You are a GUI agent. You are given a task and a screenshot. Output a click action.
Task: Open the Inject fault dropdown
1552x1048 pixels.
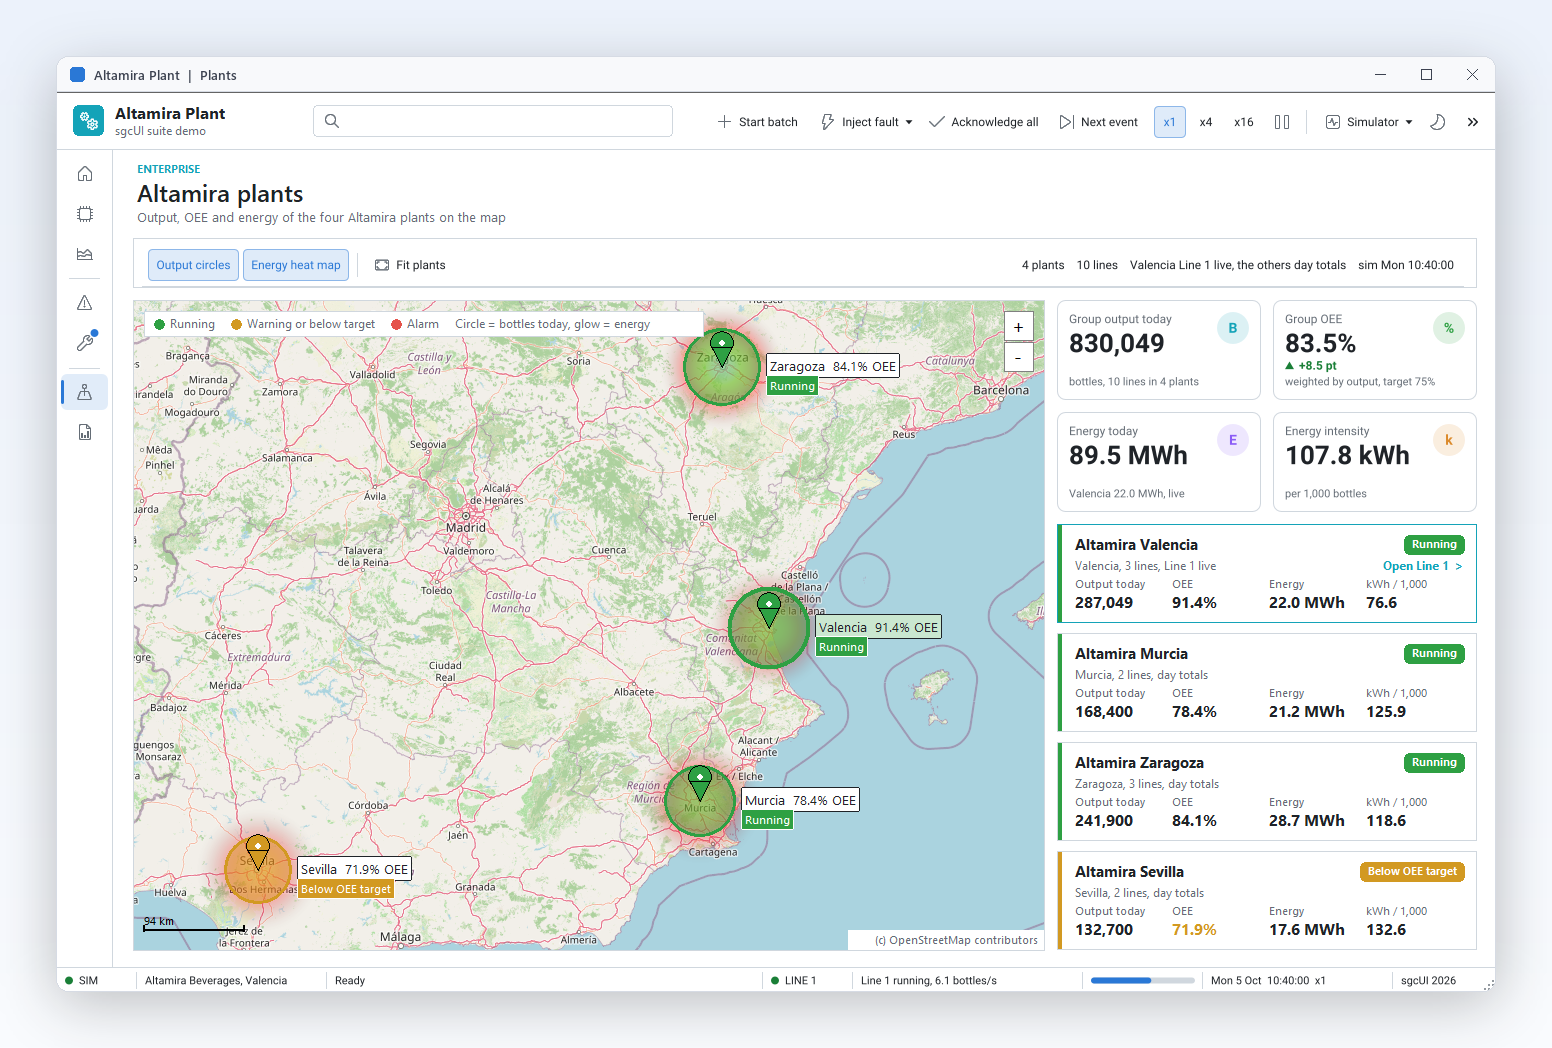[x=866, y=122]
